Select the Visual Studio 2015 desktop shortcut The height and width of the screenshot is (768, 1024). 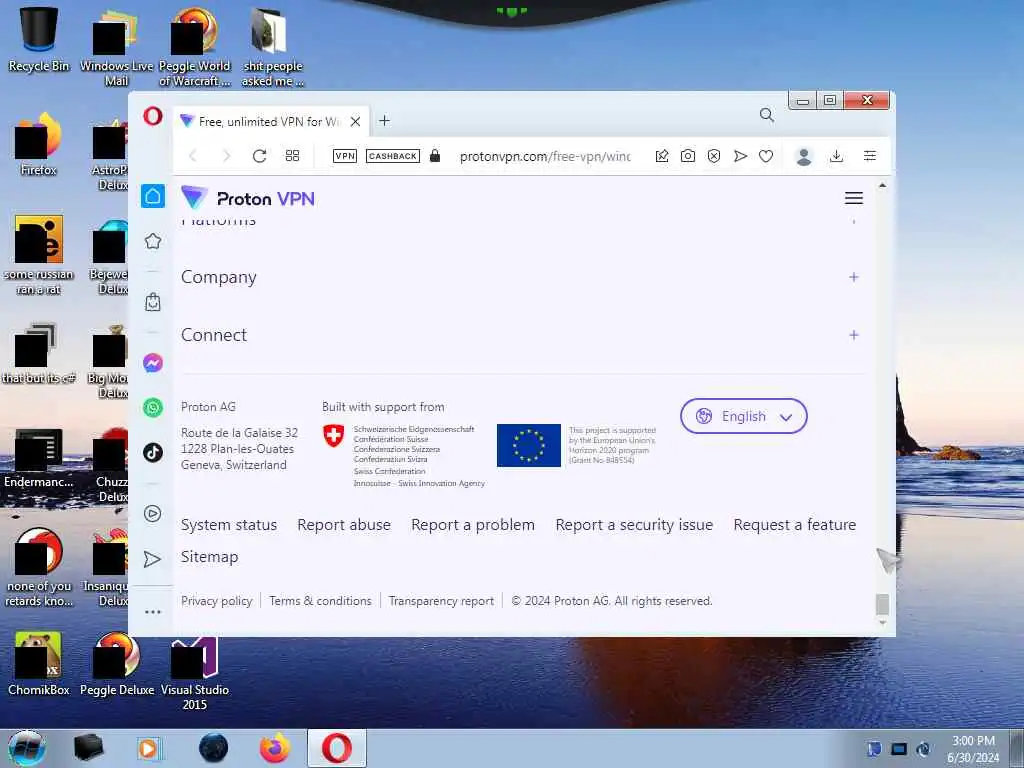click(195, 674)
